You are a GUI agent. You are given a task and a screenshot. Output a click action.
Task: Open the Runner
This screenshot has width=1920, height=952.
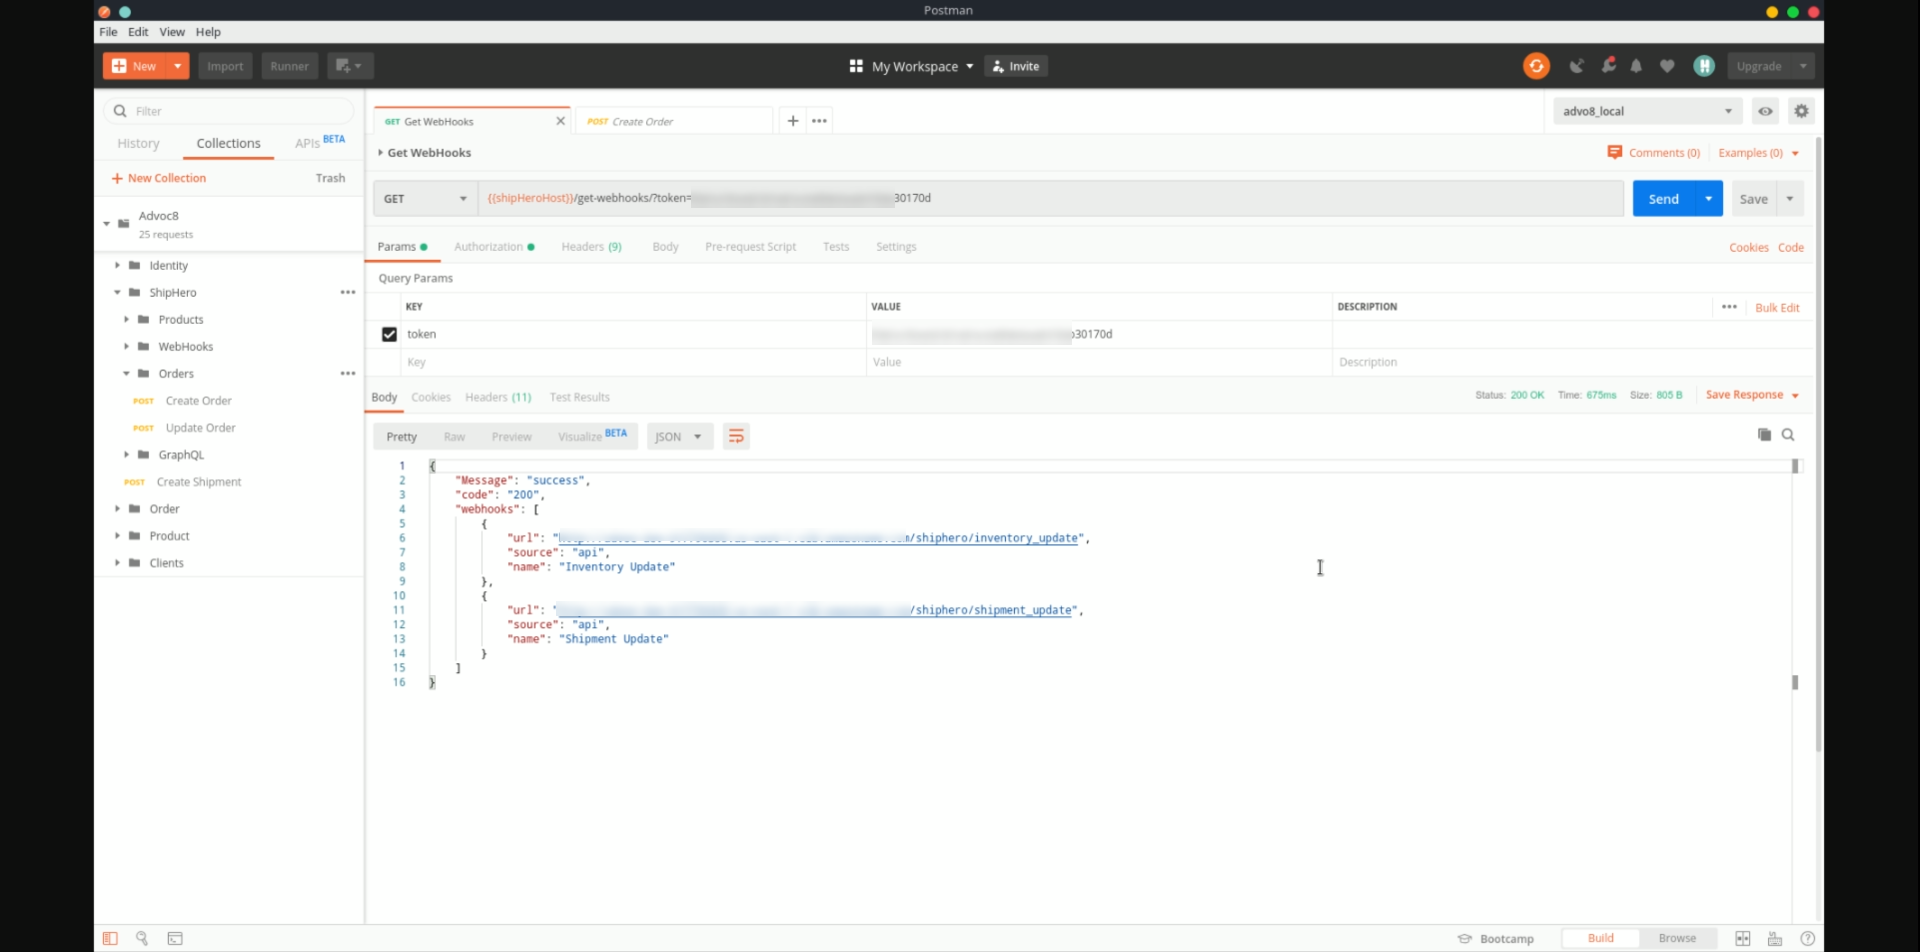[289, 66]
